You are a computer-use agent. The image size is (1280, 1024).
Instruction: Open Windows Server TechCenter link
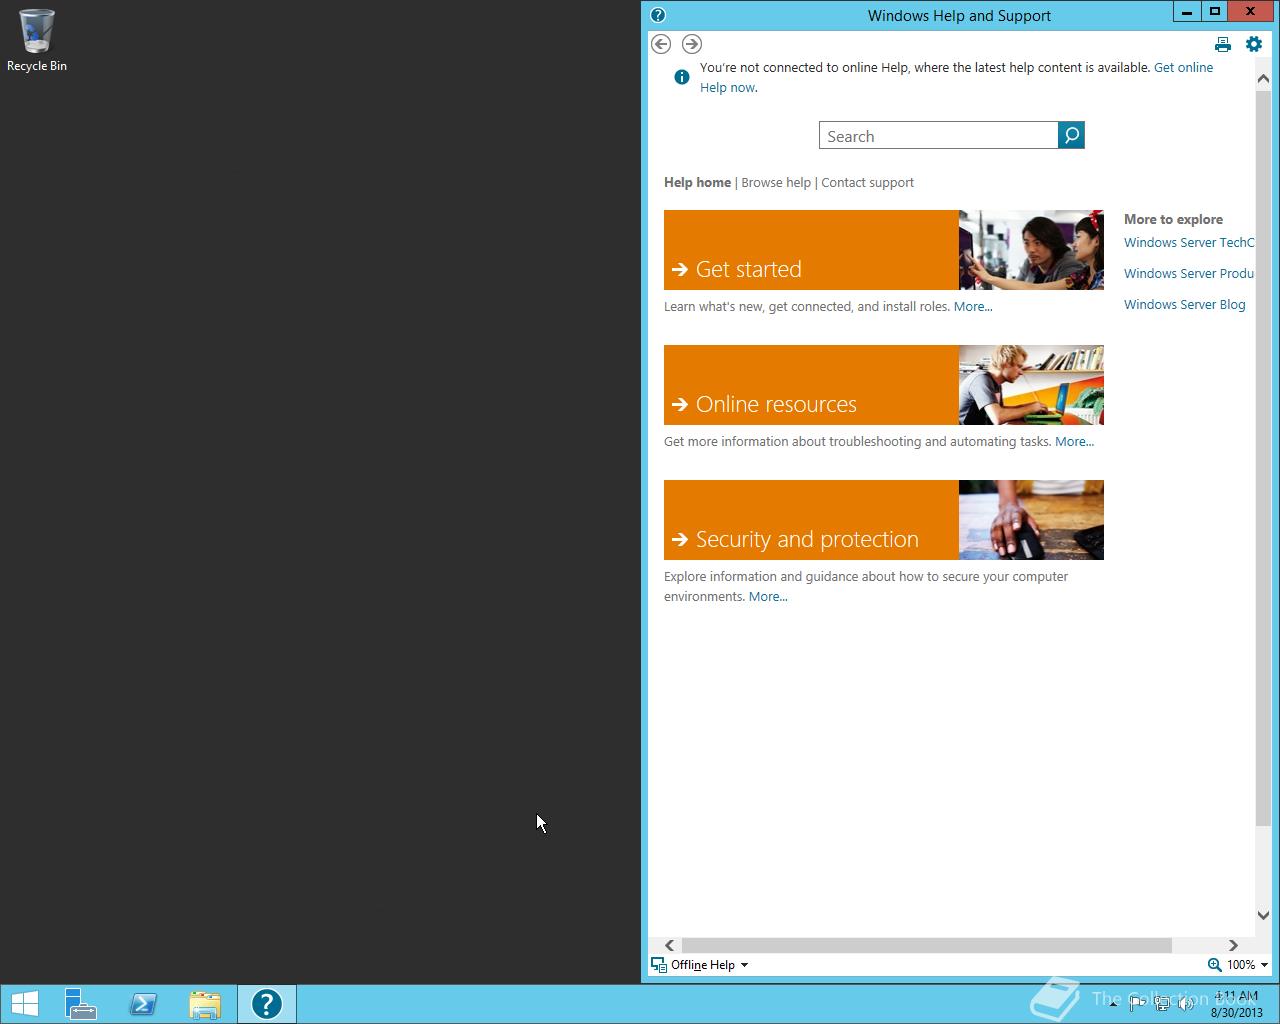pyautogui.click(x=1189, y=243)
